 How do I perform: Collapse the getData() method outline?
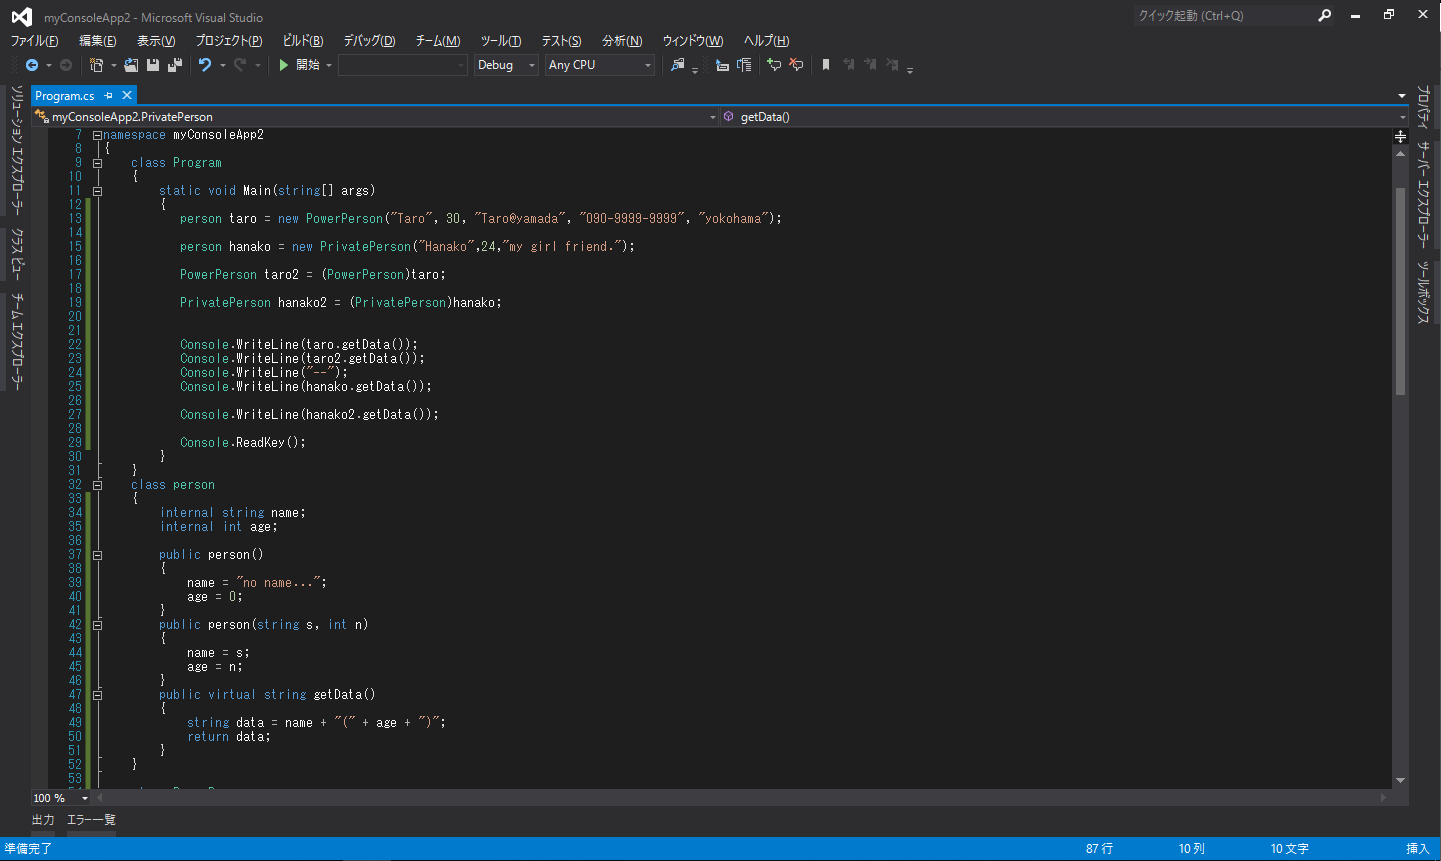pyautogui.click(x=97, y=695)
